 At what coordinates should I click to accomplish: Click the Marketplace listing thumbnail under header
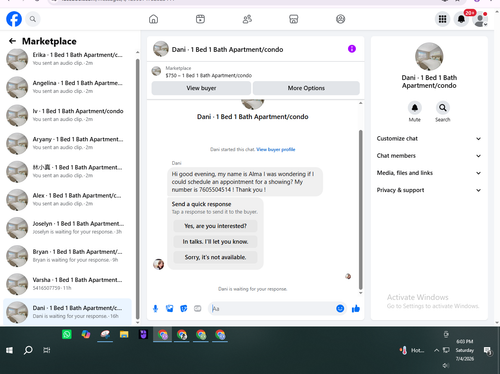[x=156, y=71]
